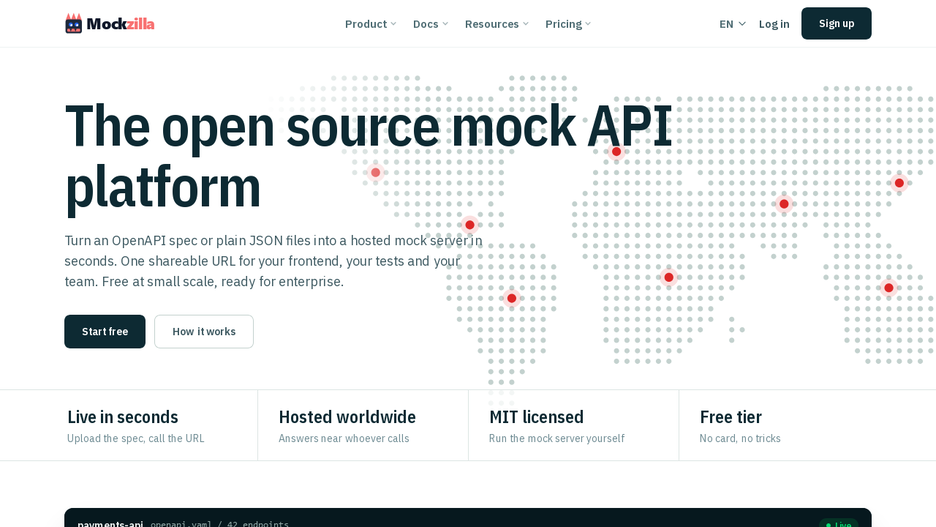Click the chevron next to Resources
The height and width of the screenshot is (527, 936).
[525, 24]
